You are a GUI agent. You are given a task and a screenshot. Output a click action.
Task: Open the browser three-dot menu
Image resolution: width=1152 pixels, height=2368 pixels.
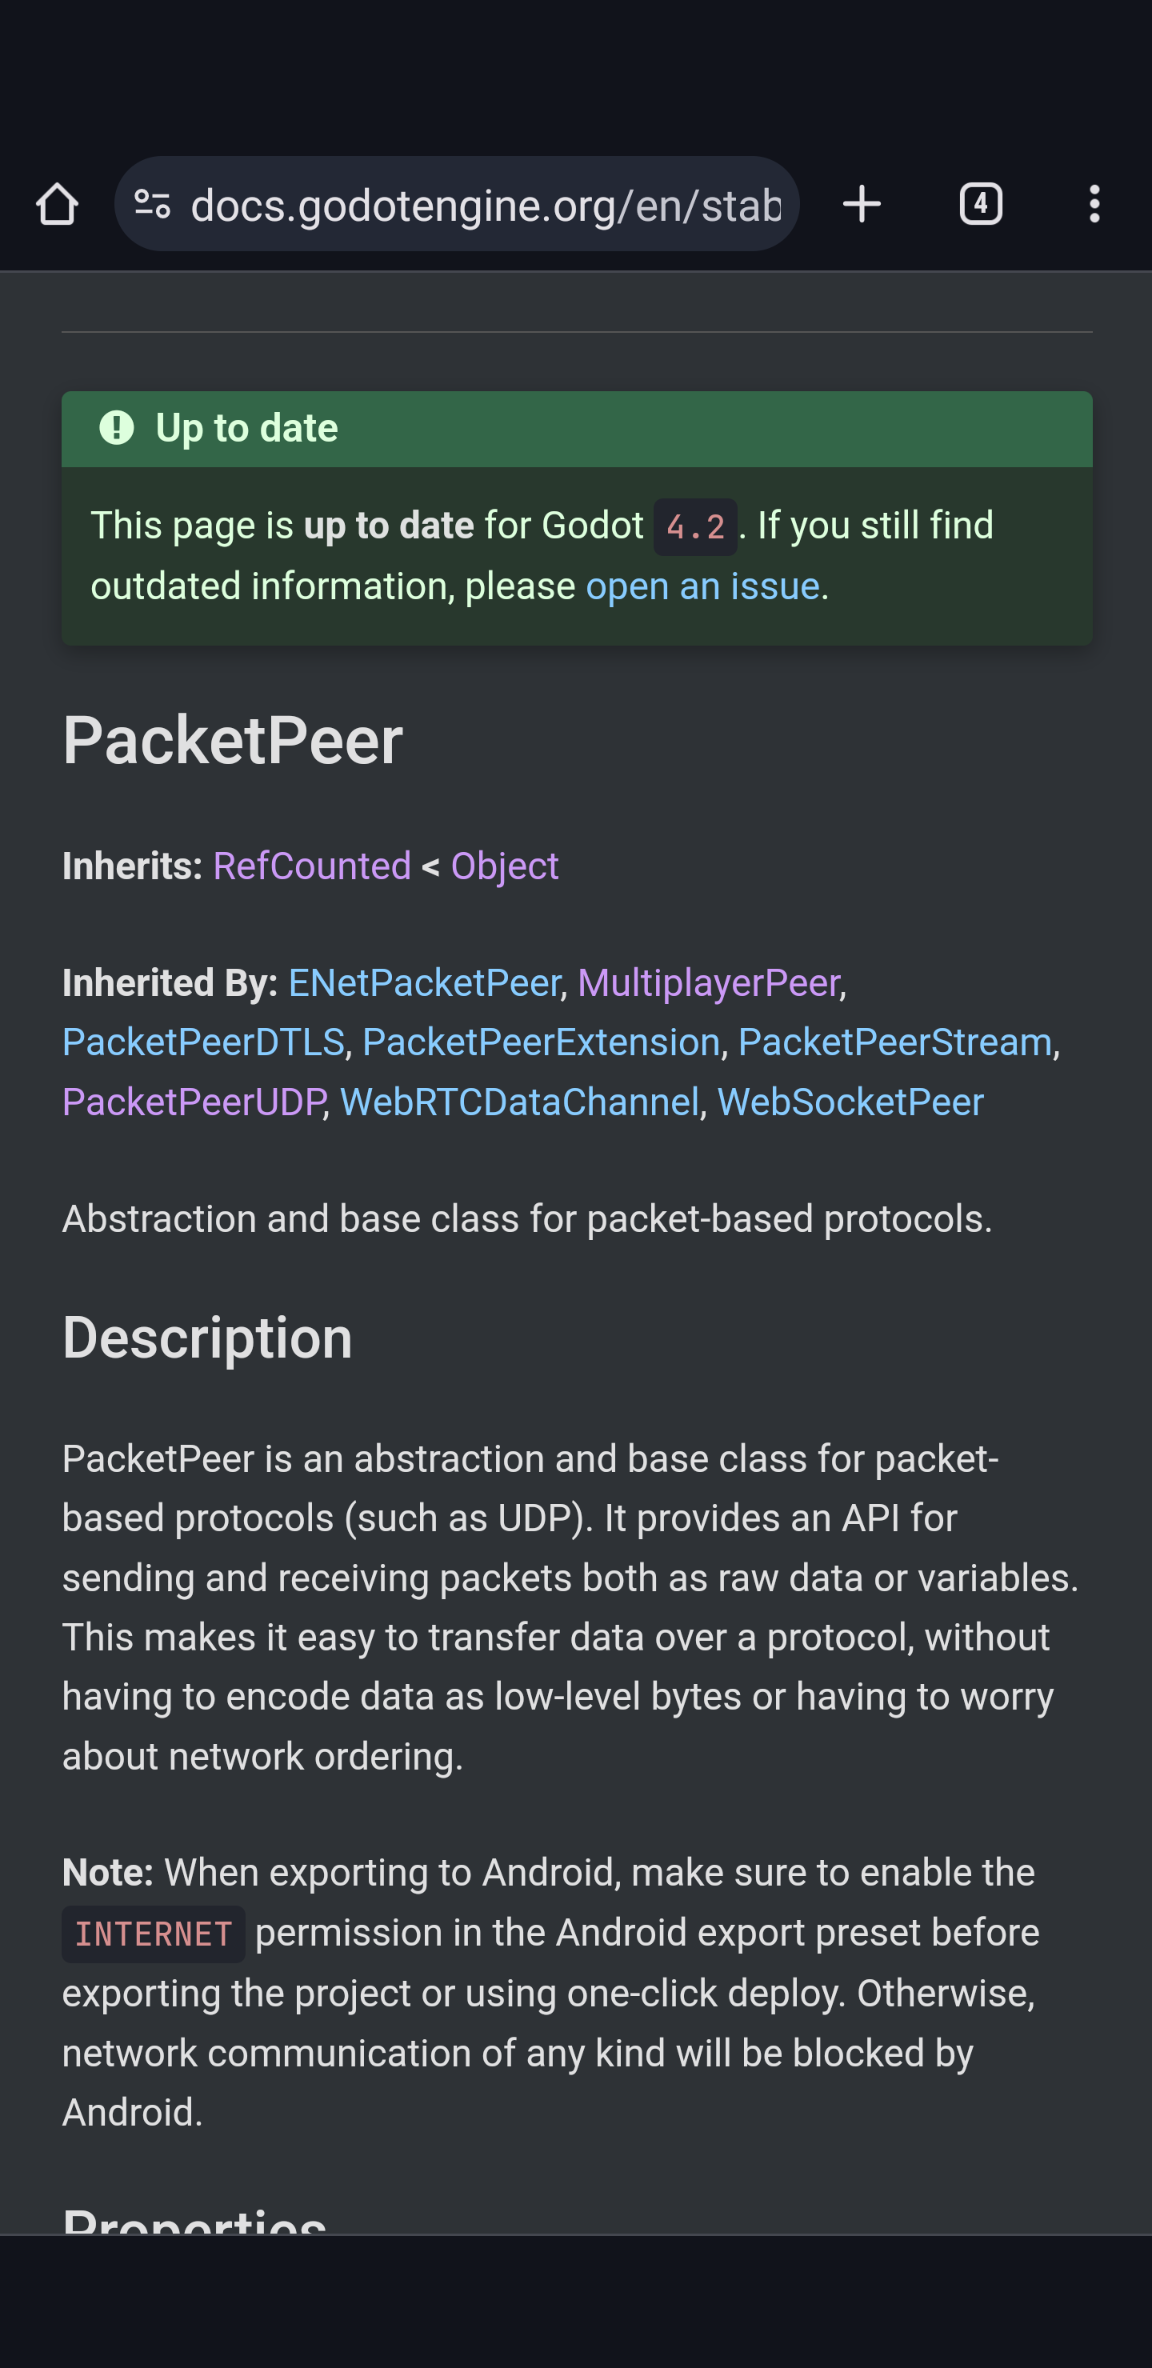coord(1095,205)
